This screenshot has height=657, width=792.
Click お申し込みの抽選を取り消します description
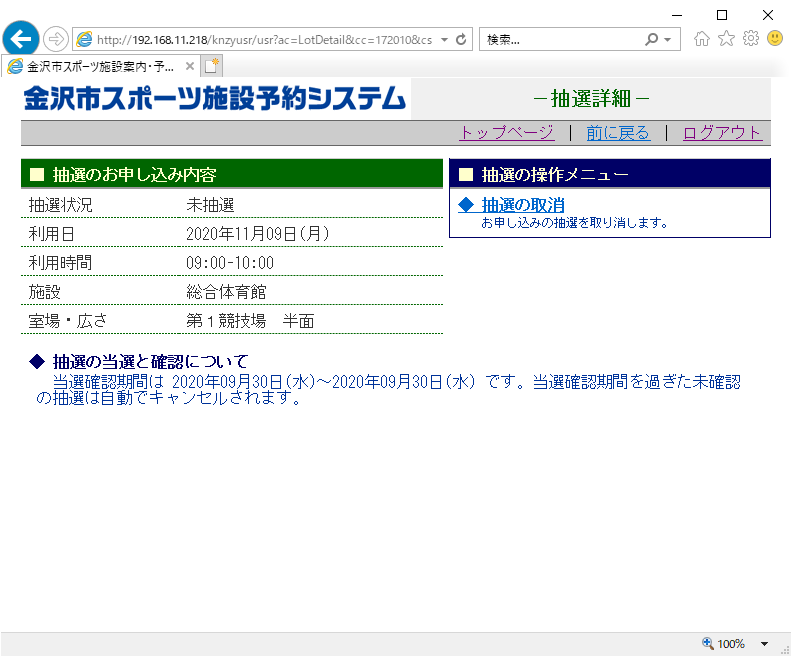pos(575,223)
